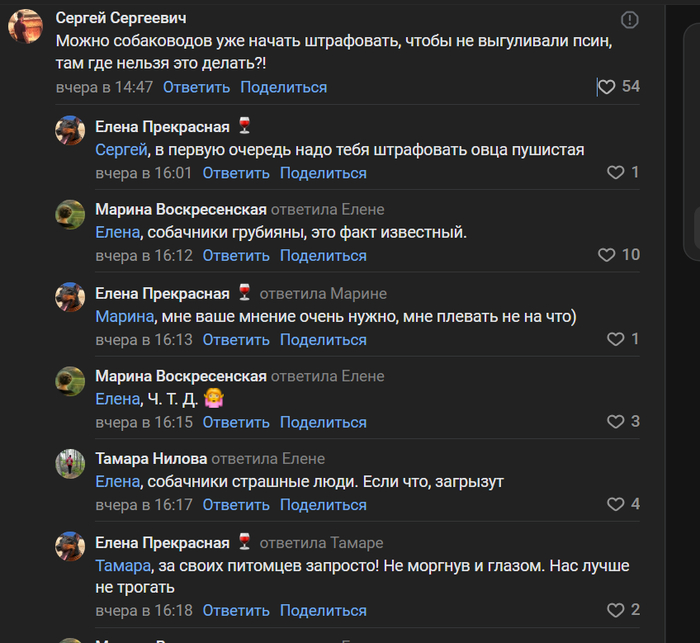Click the "Марина" mention in the 16:13 comment

[x=125, y=316]
